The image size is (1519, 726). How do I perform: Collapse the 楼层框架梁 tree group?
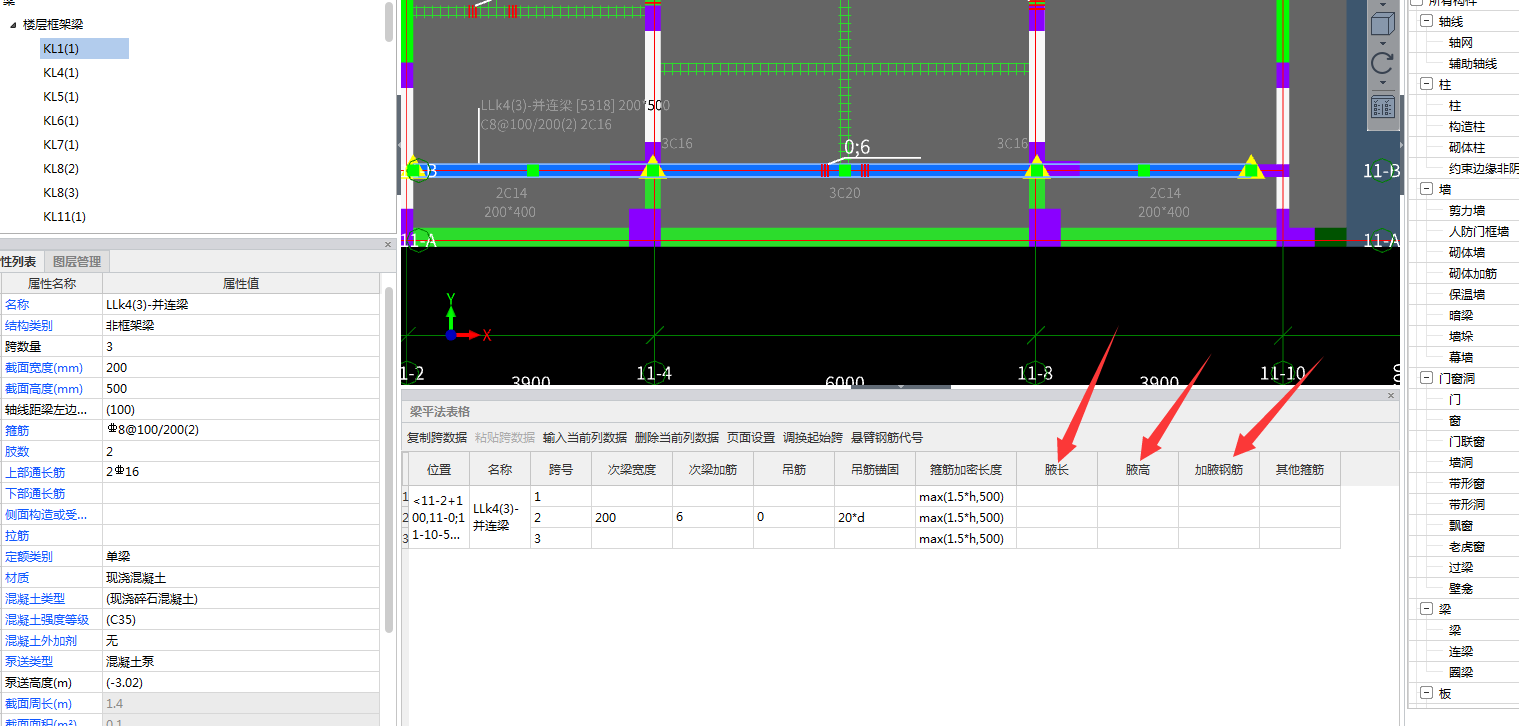(12, 23)
